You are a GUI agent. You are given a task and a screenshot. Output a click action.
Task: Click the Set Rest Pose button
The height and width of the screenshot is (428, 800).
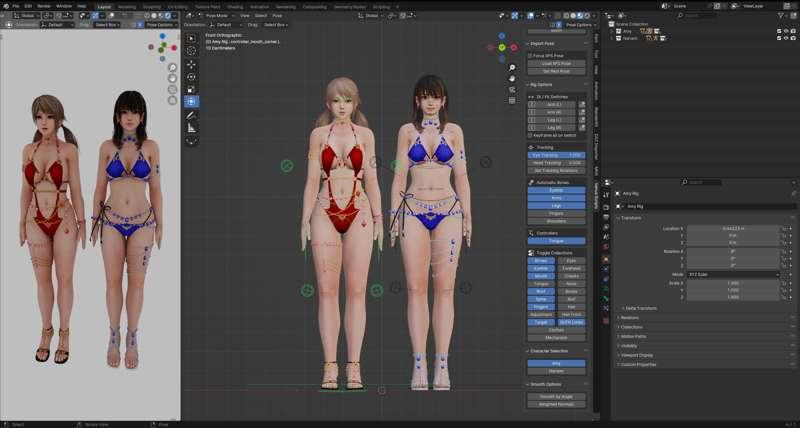click(x=556, y=71)
